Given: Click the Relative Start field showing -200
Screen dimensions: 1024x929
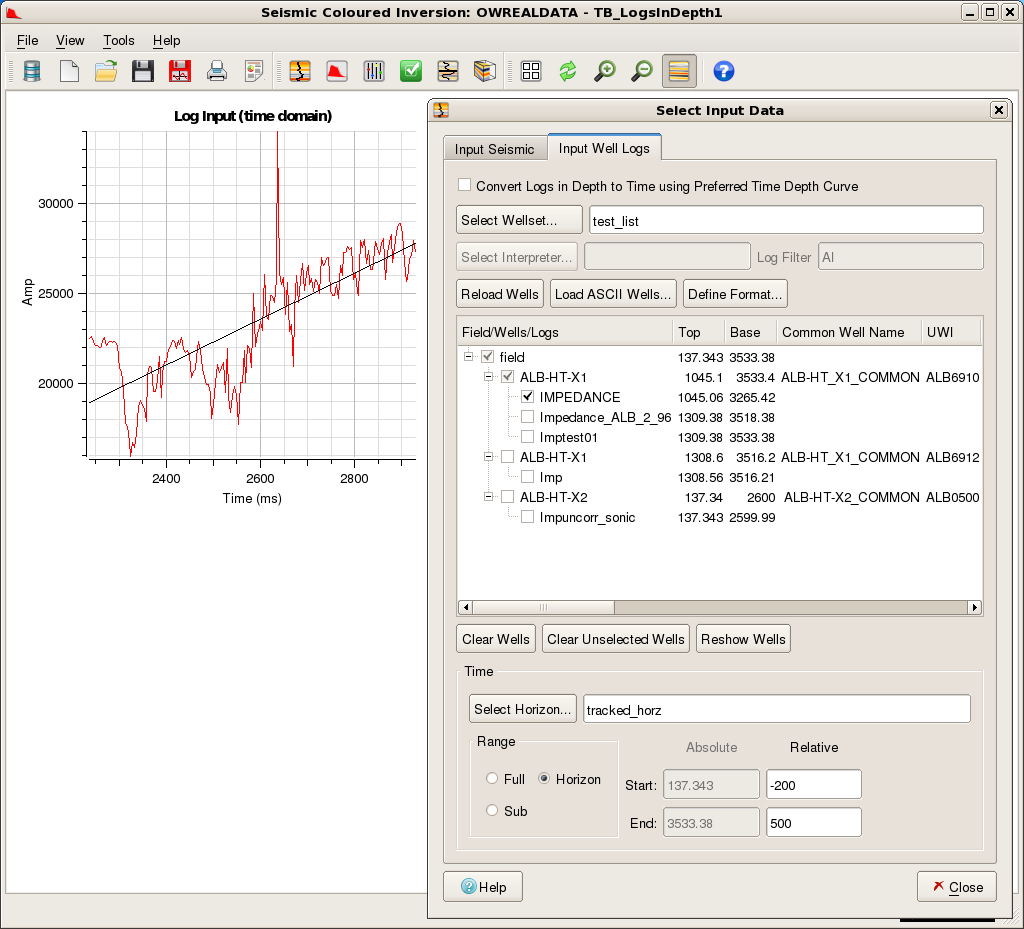Looking at the screenshot, I should [x=814, y=784].
